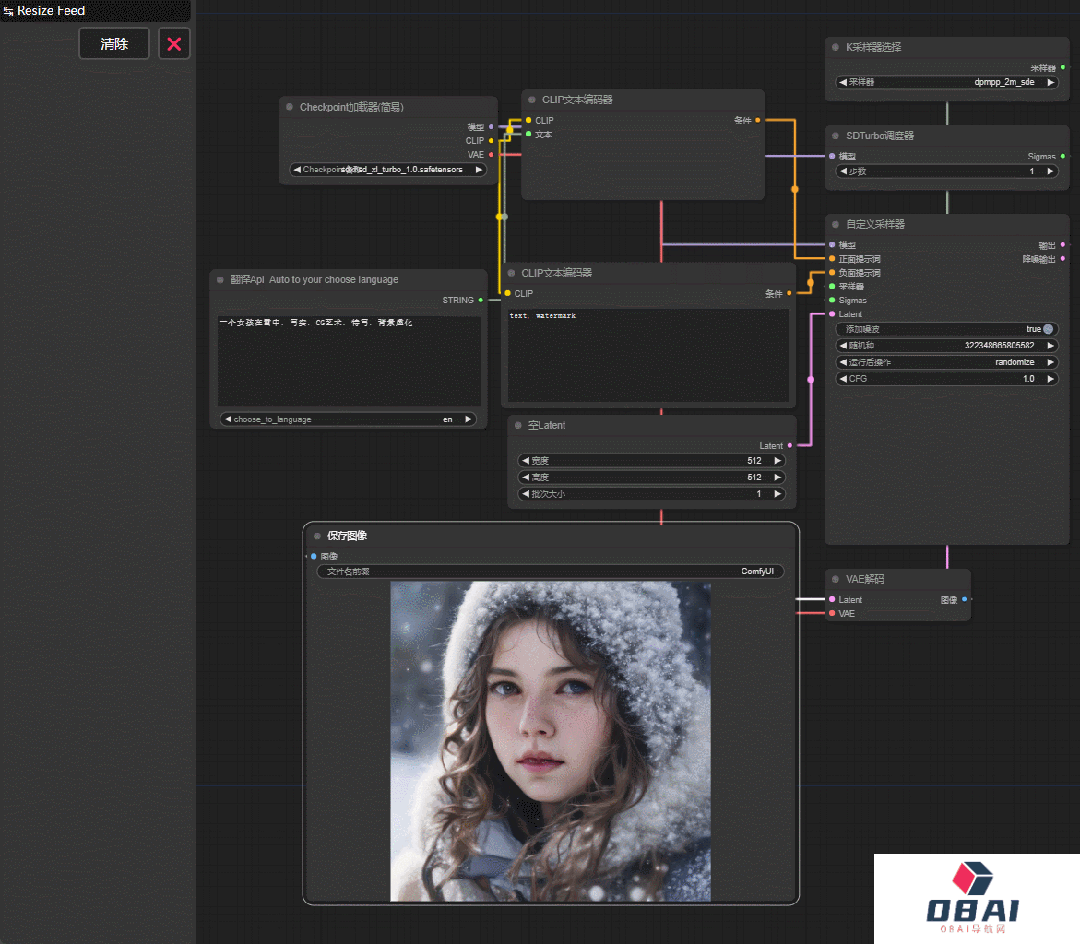Close the image feed with red X

pyautogui.click(x=174, y=44)
